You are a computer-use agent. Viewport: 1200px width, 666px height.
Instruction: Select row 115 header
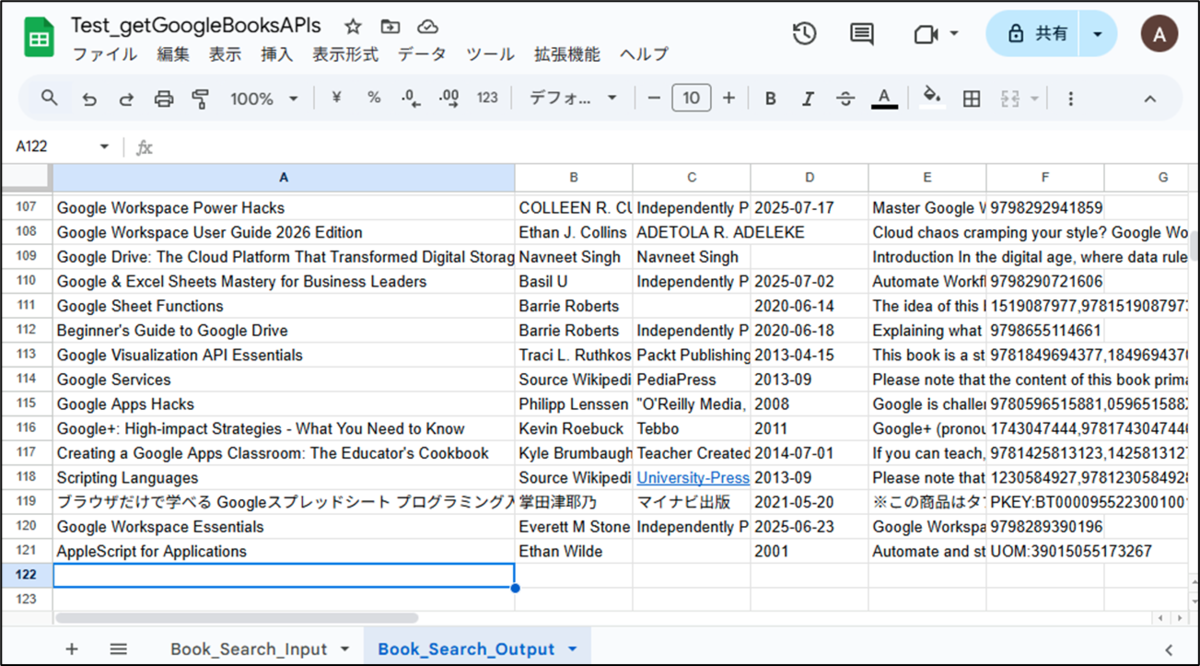(26, 404)
